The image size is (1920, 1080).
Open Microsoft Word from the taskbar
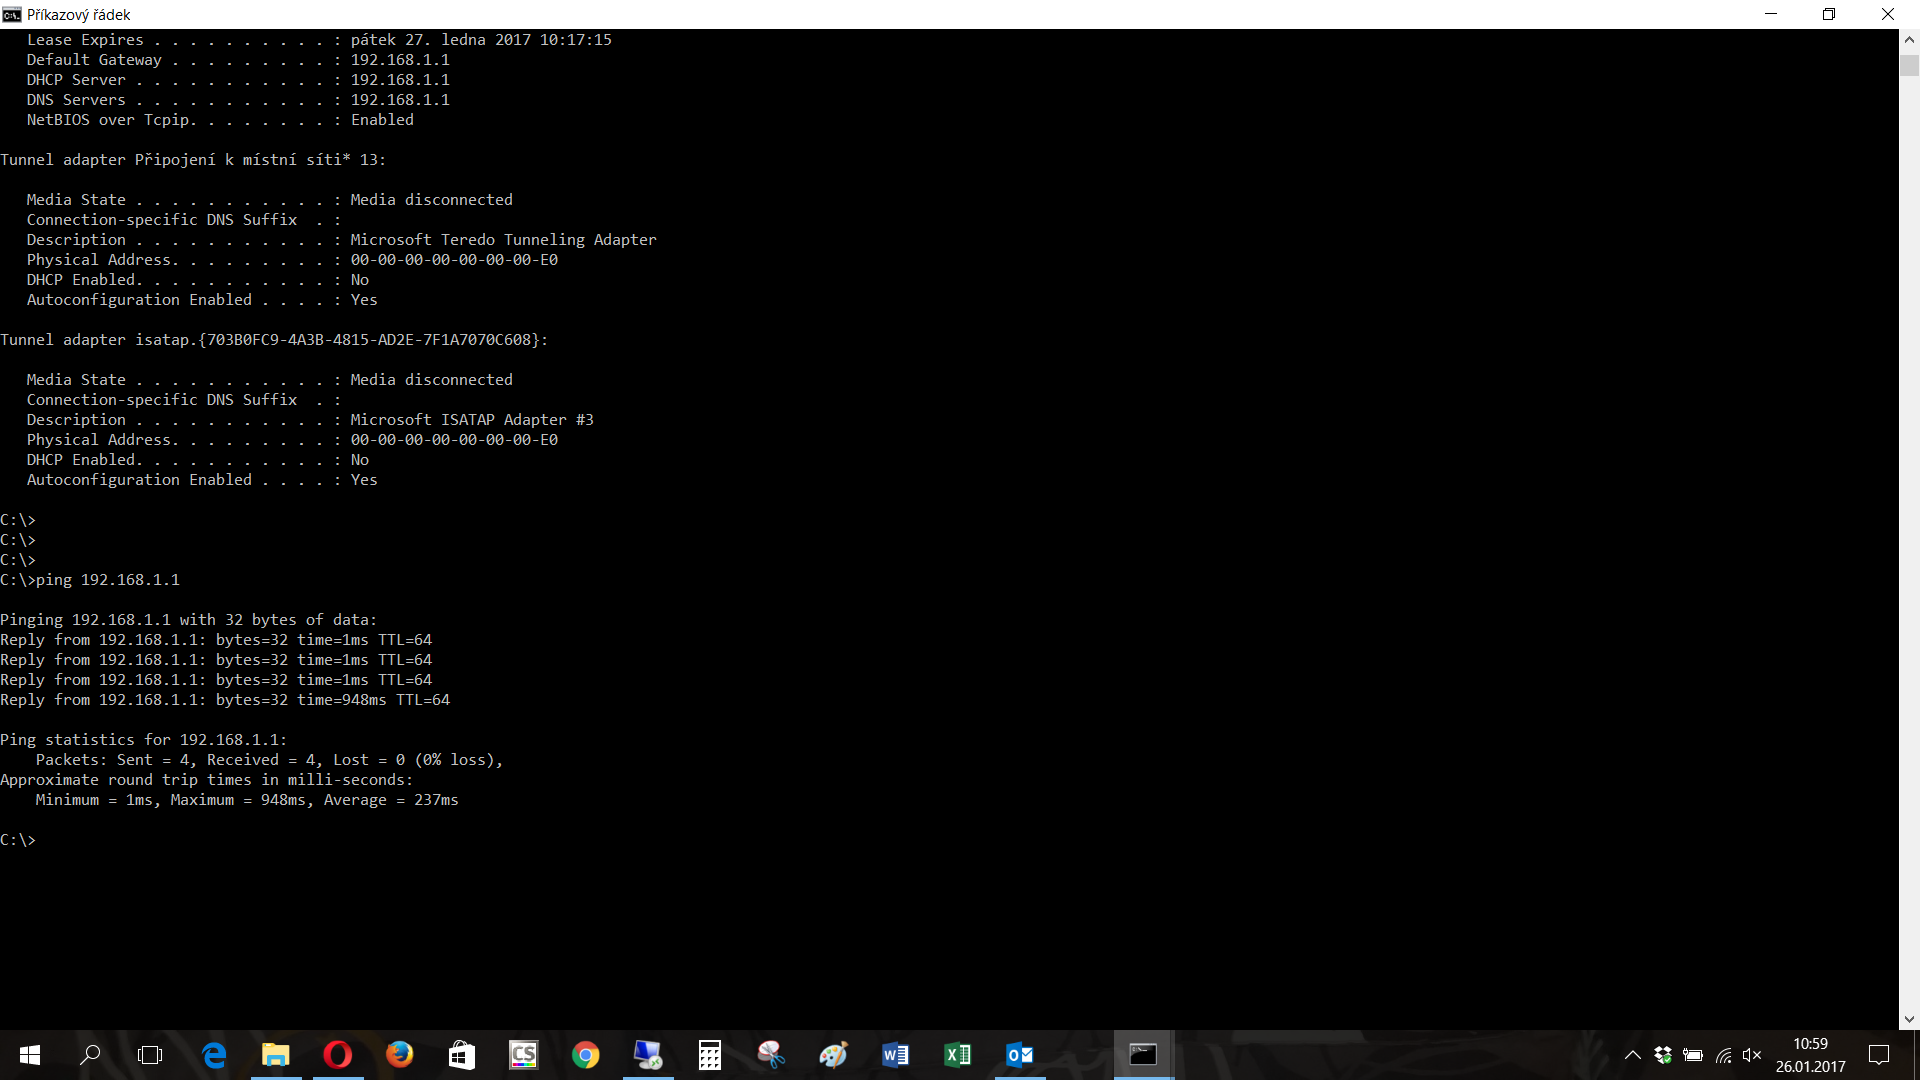[896, 1055]
